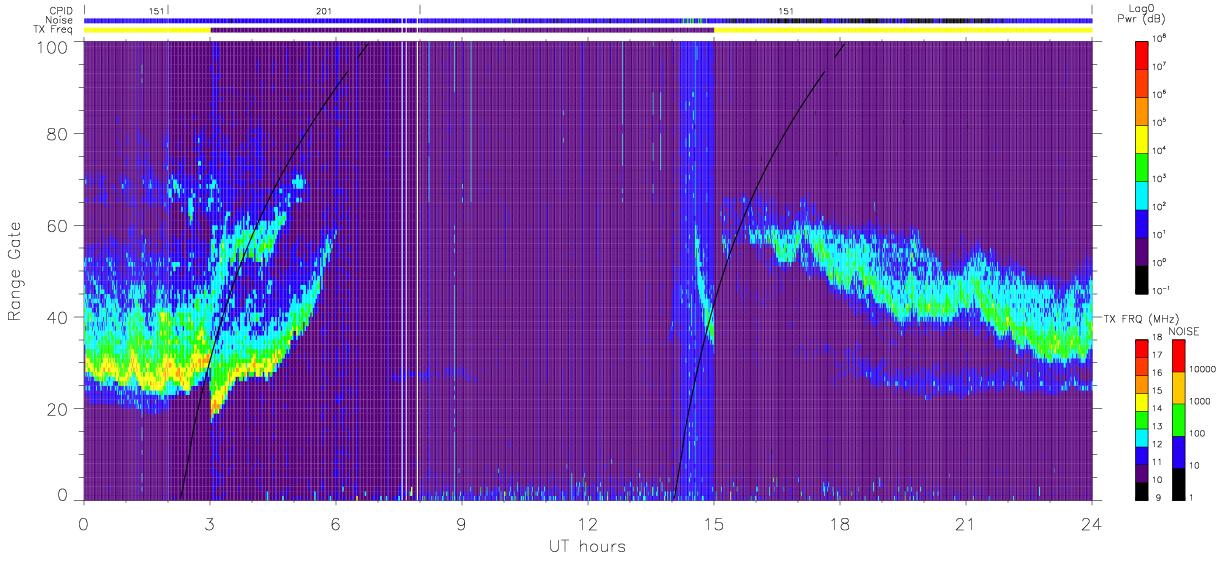Pick the top red segment of Lag0 Pwr colorbar
The image size is (1228, 567).
click(x=1143, y=53)
